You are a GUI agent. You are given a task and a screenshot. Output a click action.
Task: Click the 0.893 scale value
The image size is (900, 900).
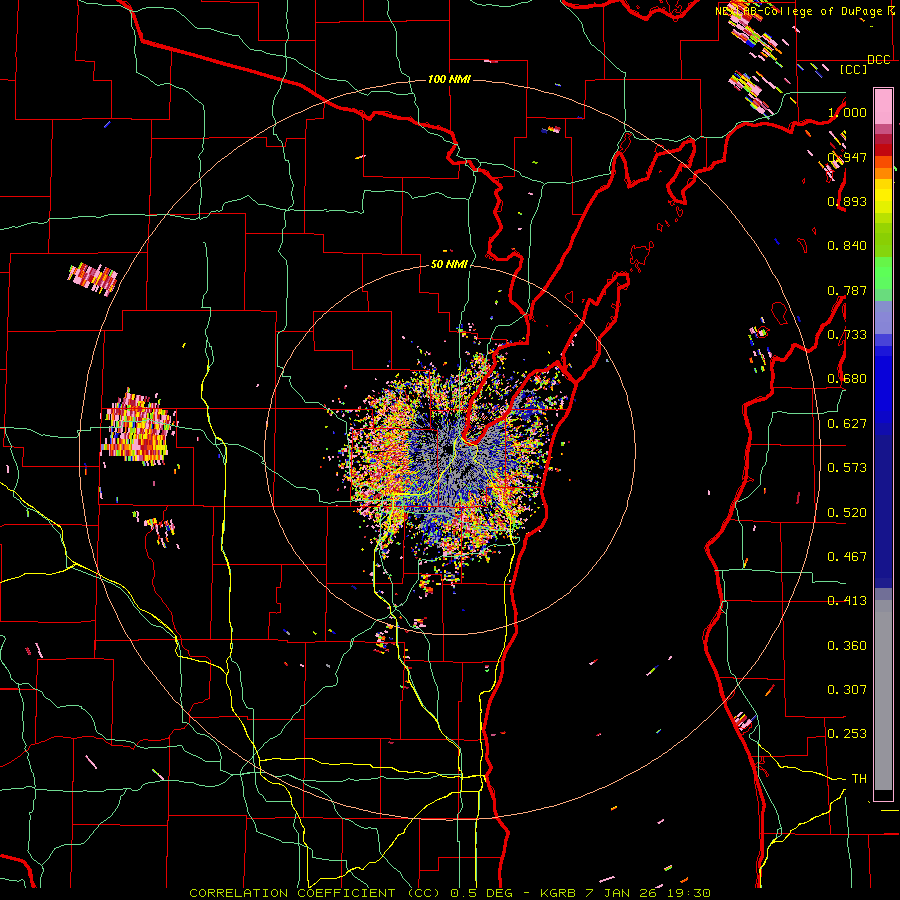tap(847, 201)
